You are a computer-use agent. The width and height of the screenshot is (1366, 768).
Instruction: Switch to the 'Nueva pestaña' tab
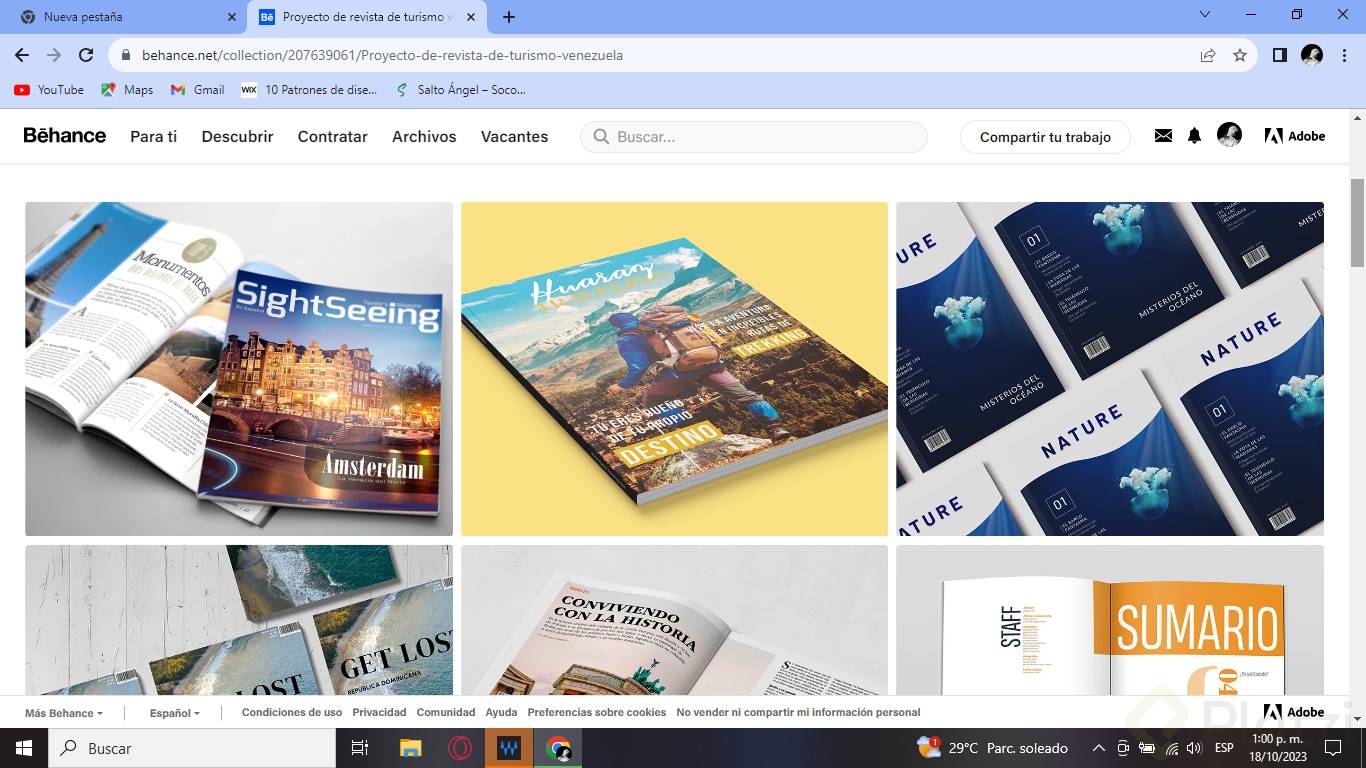(122, 17)
